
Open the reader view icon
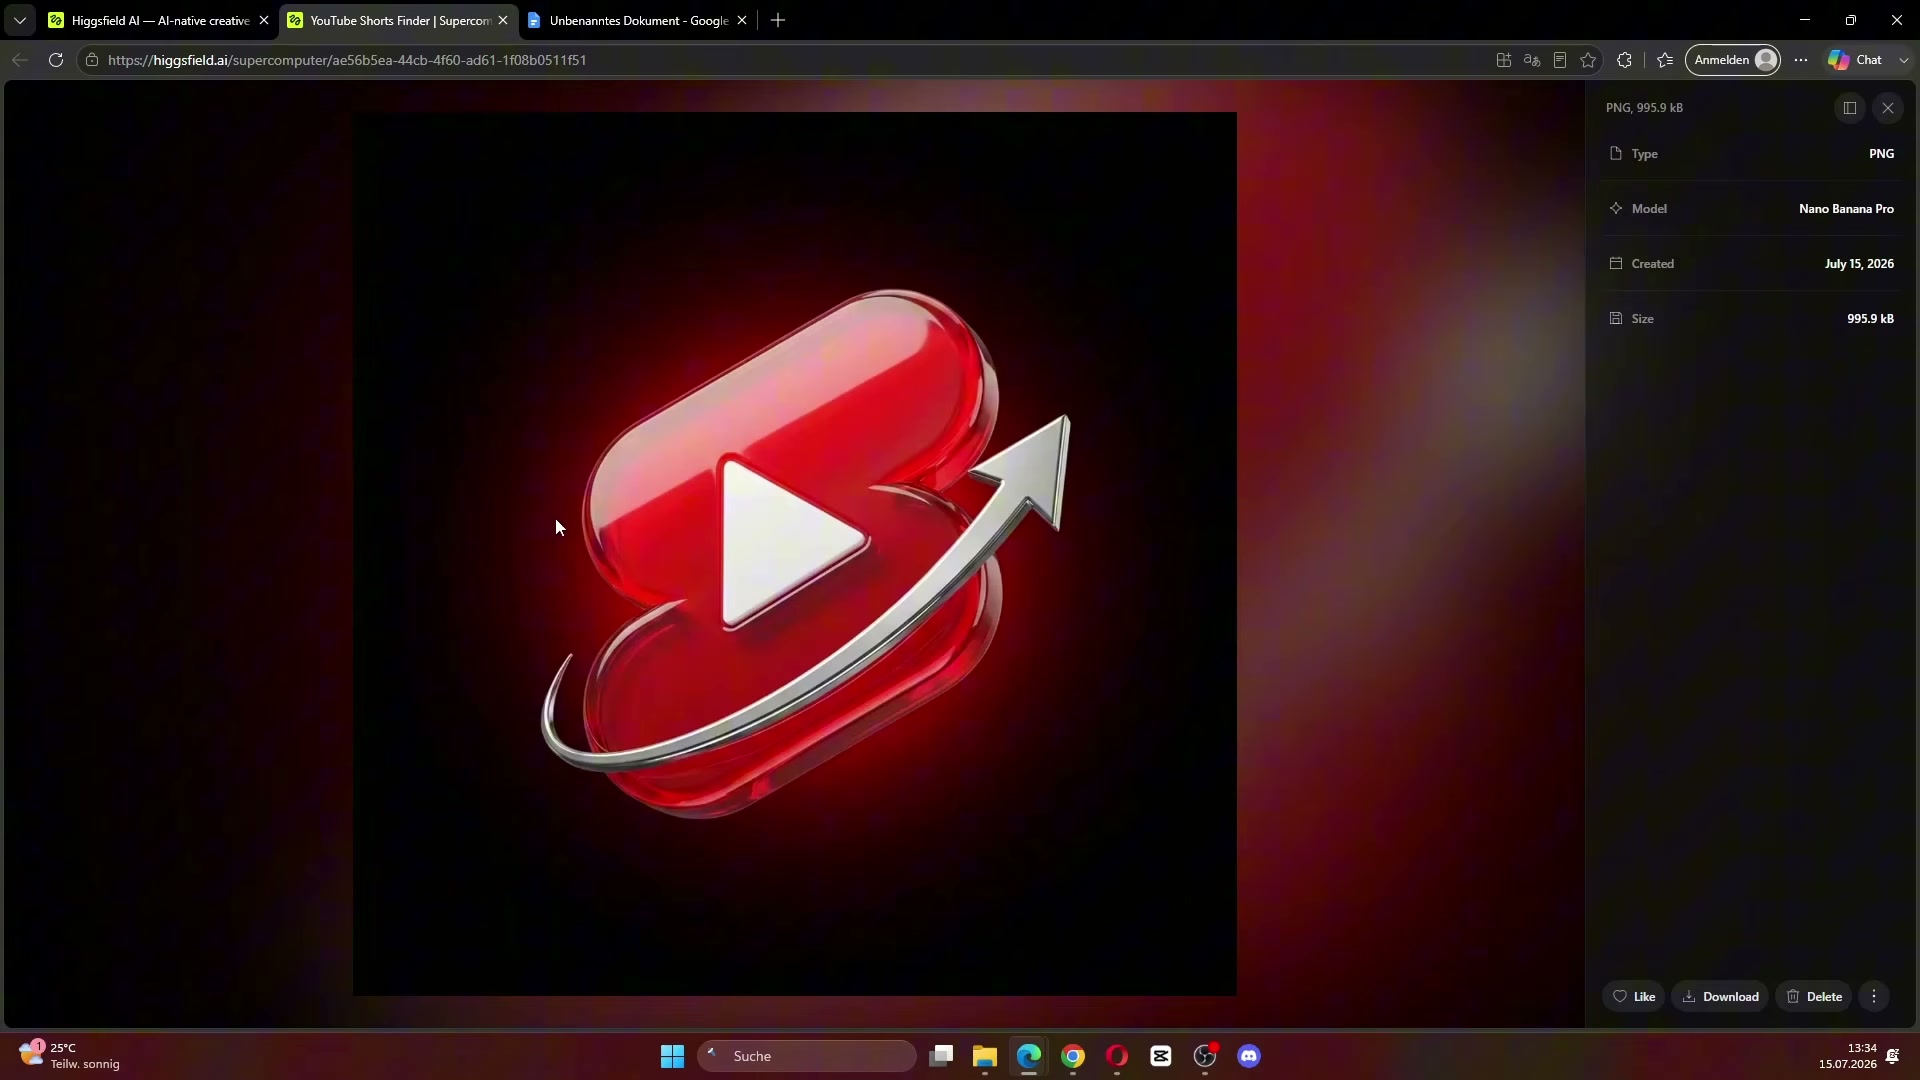1560,60
